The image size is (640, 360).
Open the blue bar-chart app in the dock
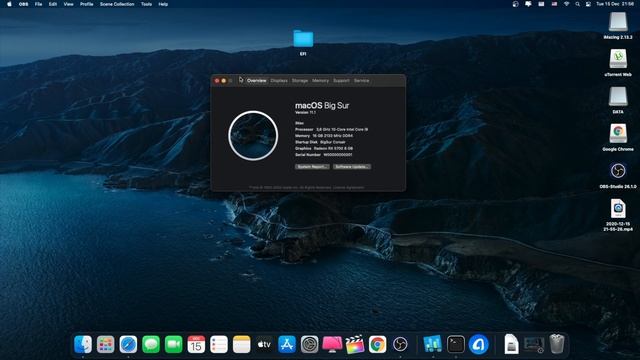click(x=433, y=344)
